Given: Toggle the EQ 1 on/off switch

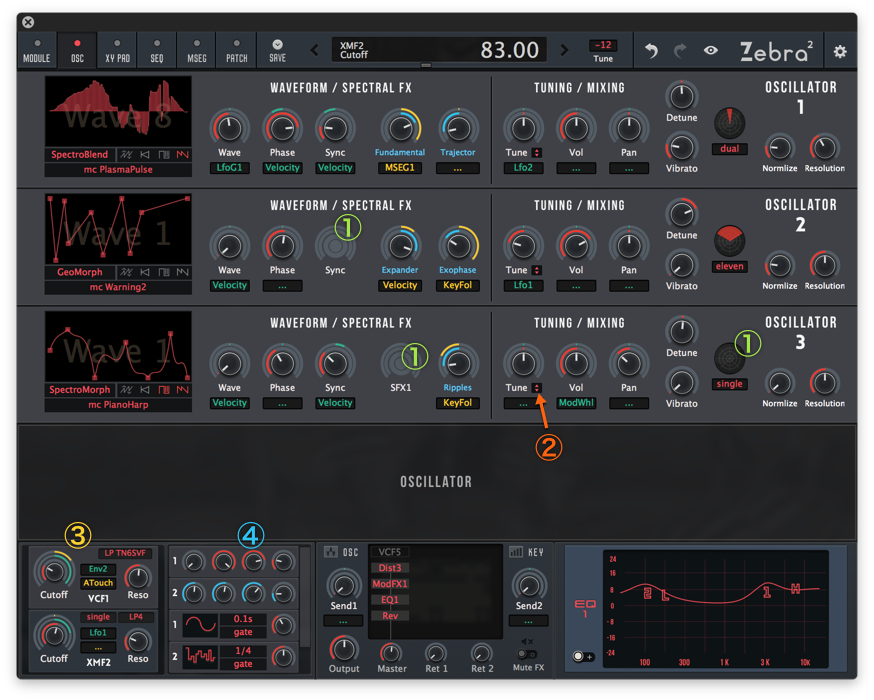Looking at the screenshot, I should pos(583,657).
